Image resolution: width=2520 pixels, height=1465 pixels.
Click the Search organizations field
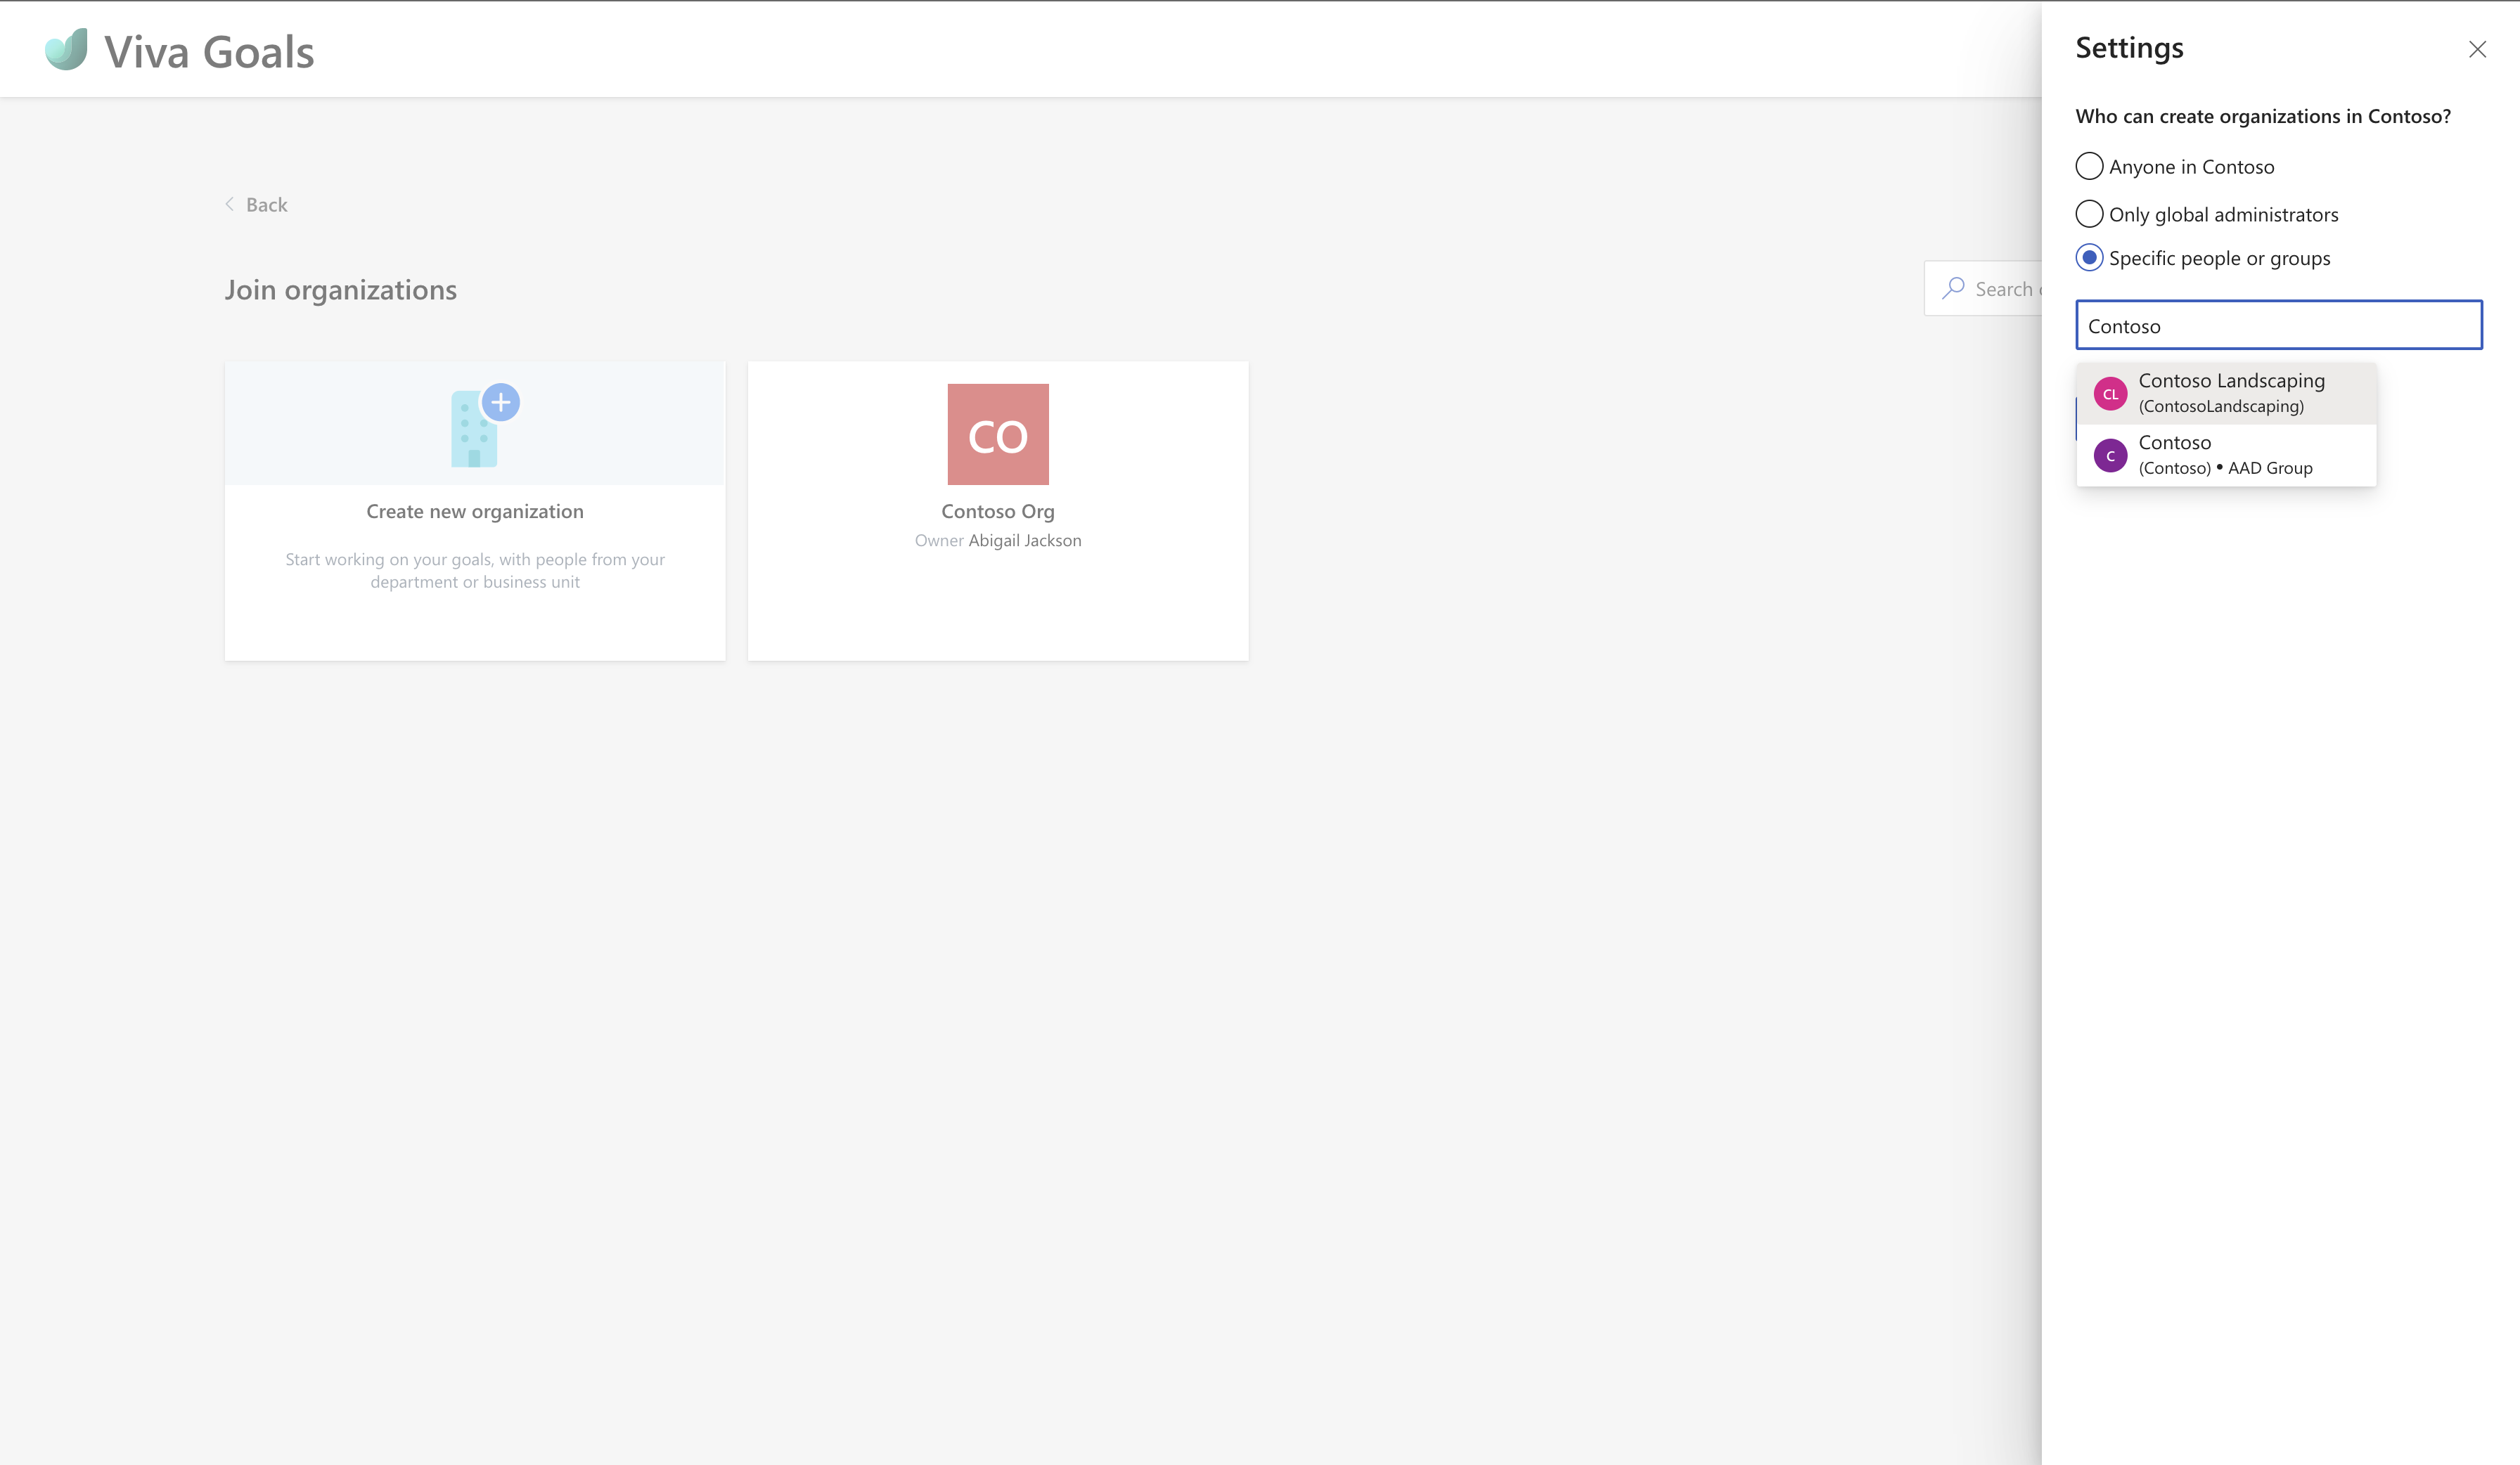[x=1983, y=288]
